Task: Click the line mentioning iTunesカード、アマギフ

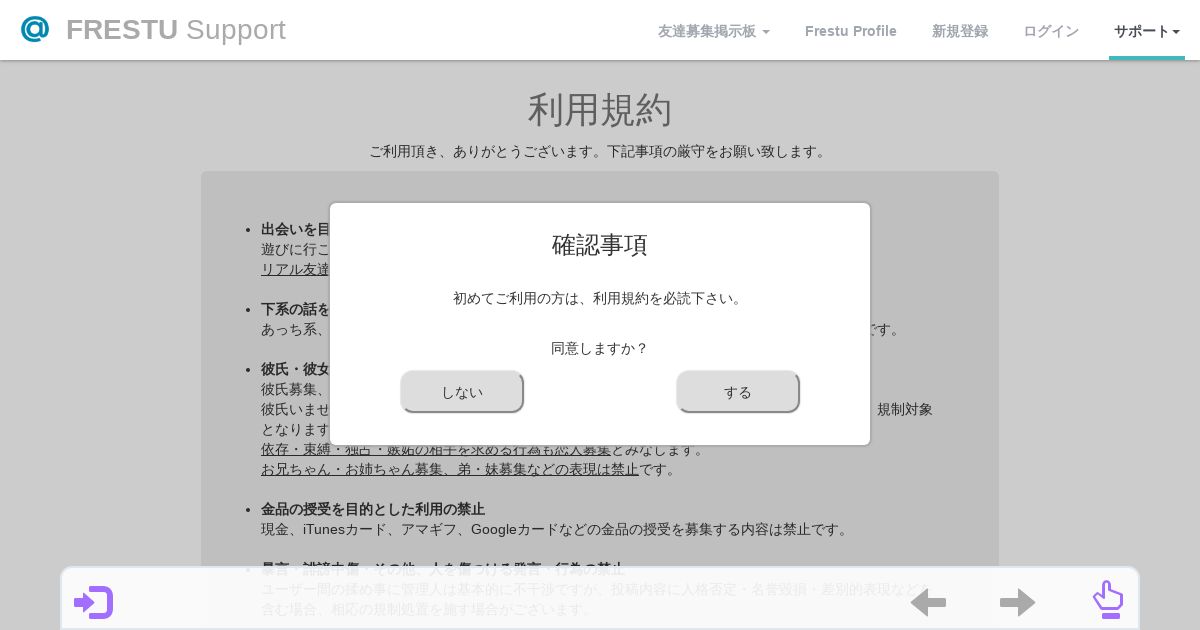Action: (x=556, y=529)
